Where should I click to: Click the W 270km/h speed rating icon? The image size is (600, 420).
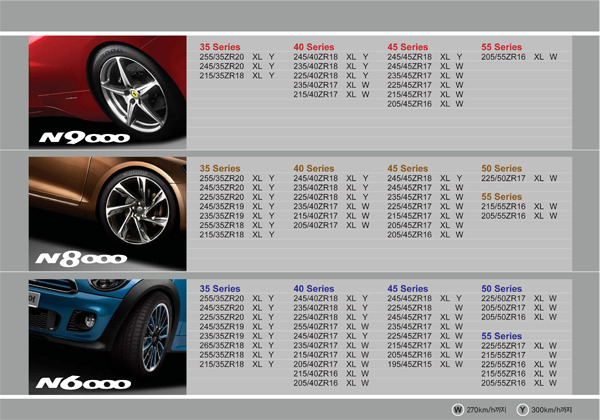(x=457, y=410)
